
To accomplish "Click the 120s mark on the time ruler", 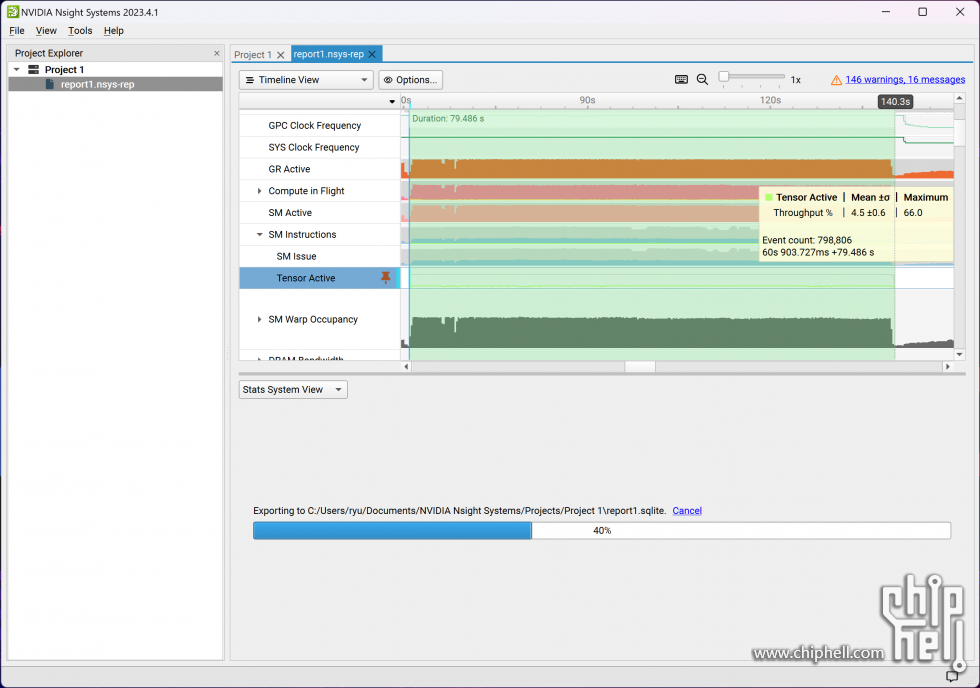I will click(770, 100).
